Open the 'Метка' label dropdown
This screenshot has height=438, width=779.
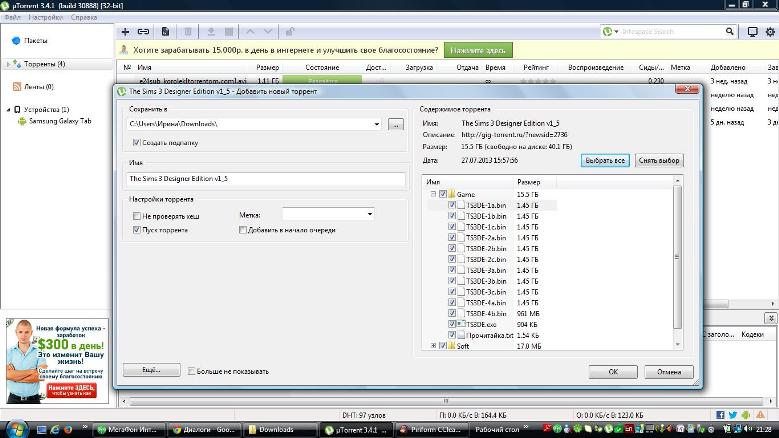coord(369,214)
